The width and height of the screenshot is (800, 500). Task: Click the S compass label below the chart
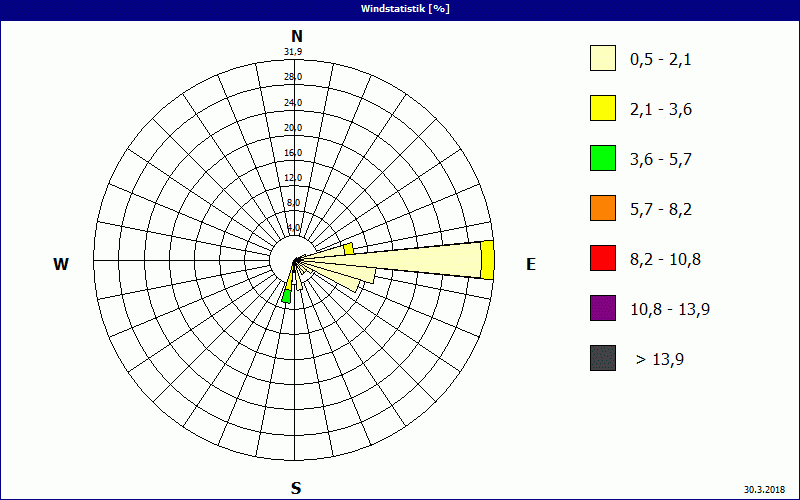click(x=296, y=488)
